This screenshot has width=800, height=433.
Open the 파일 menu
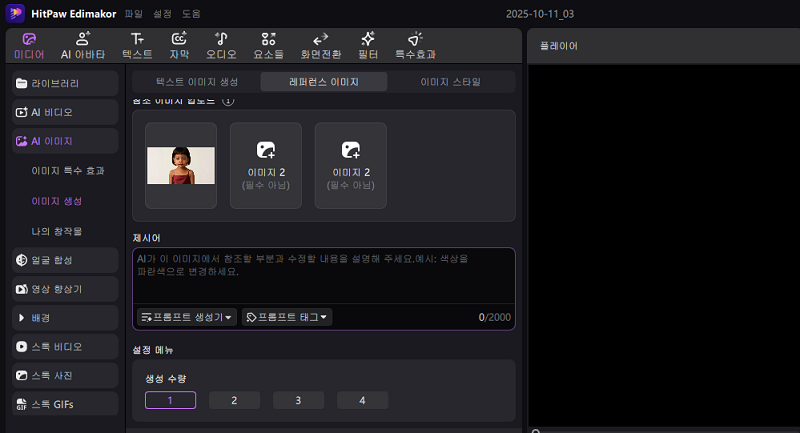(x=134, y=15)
